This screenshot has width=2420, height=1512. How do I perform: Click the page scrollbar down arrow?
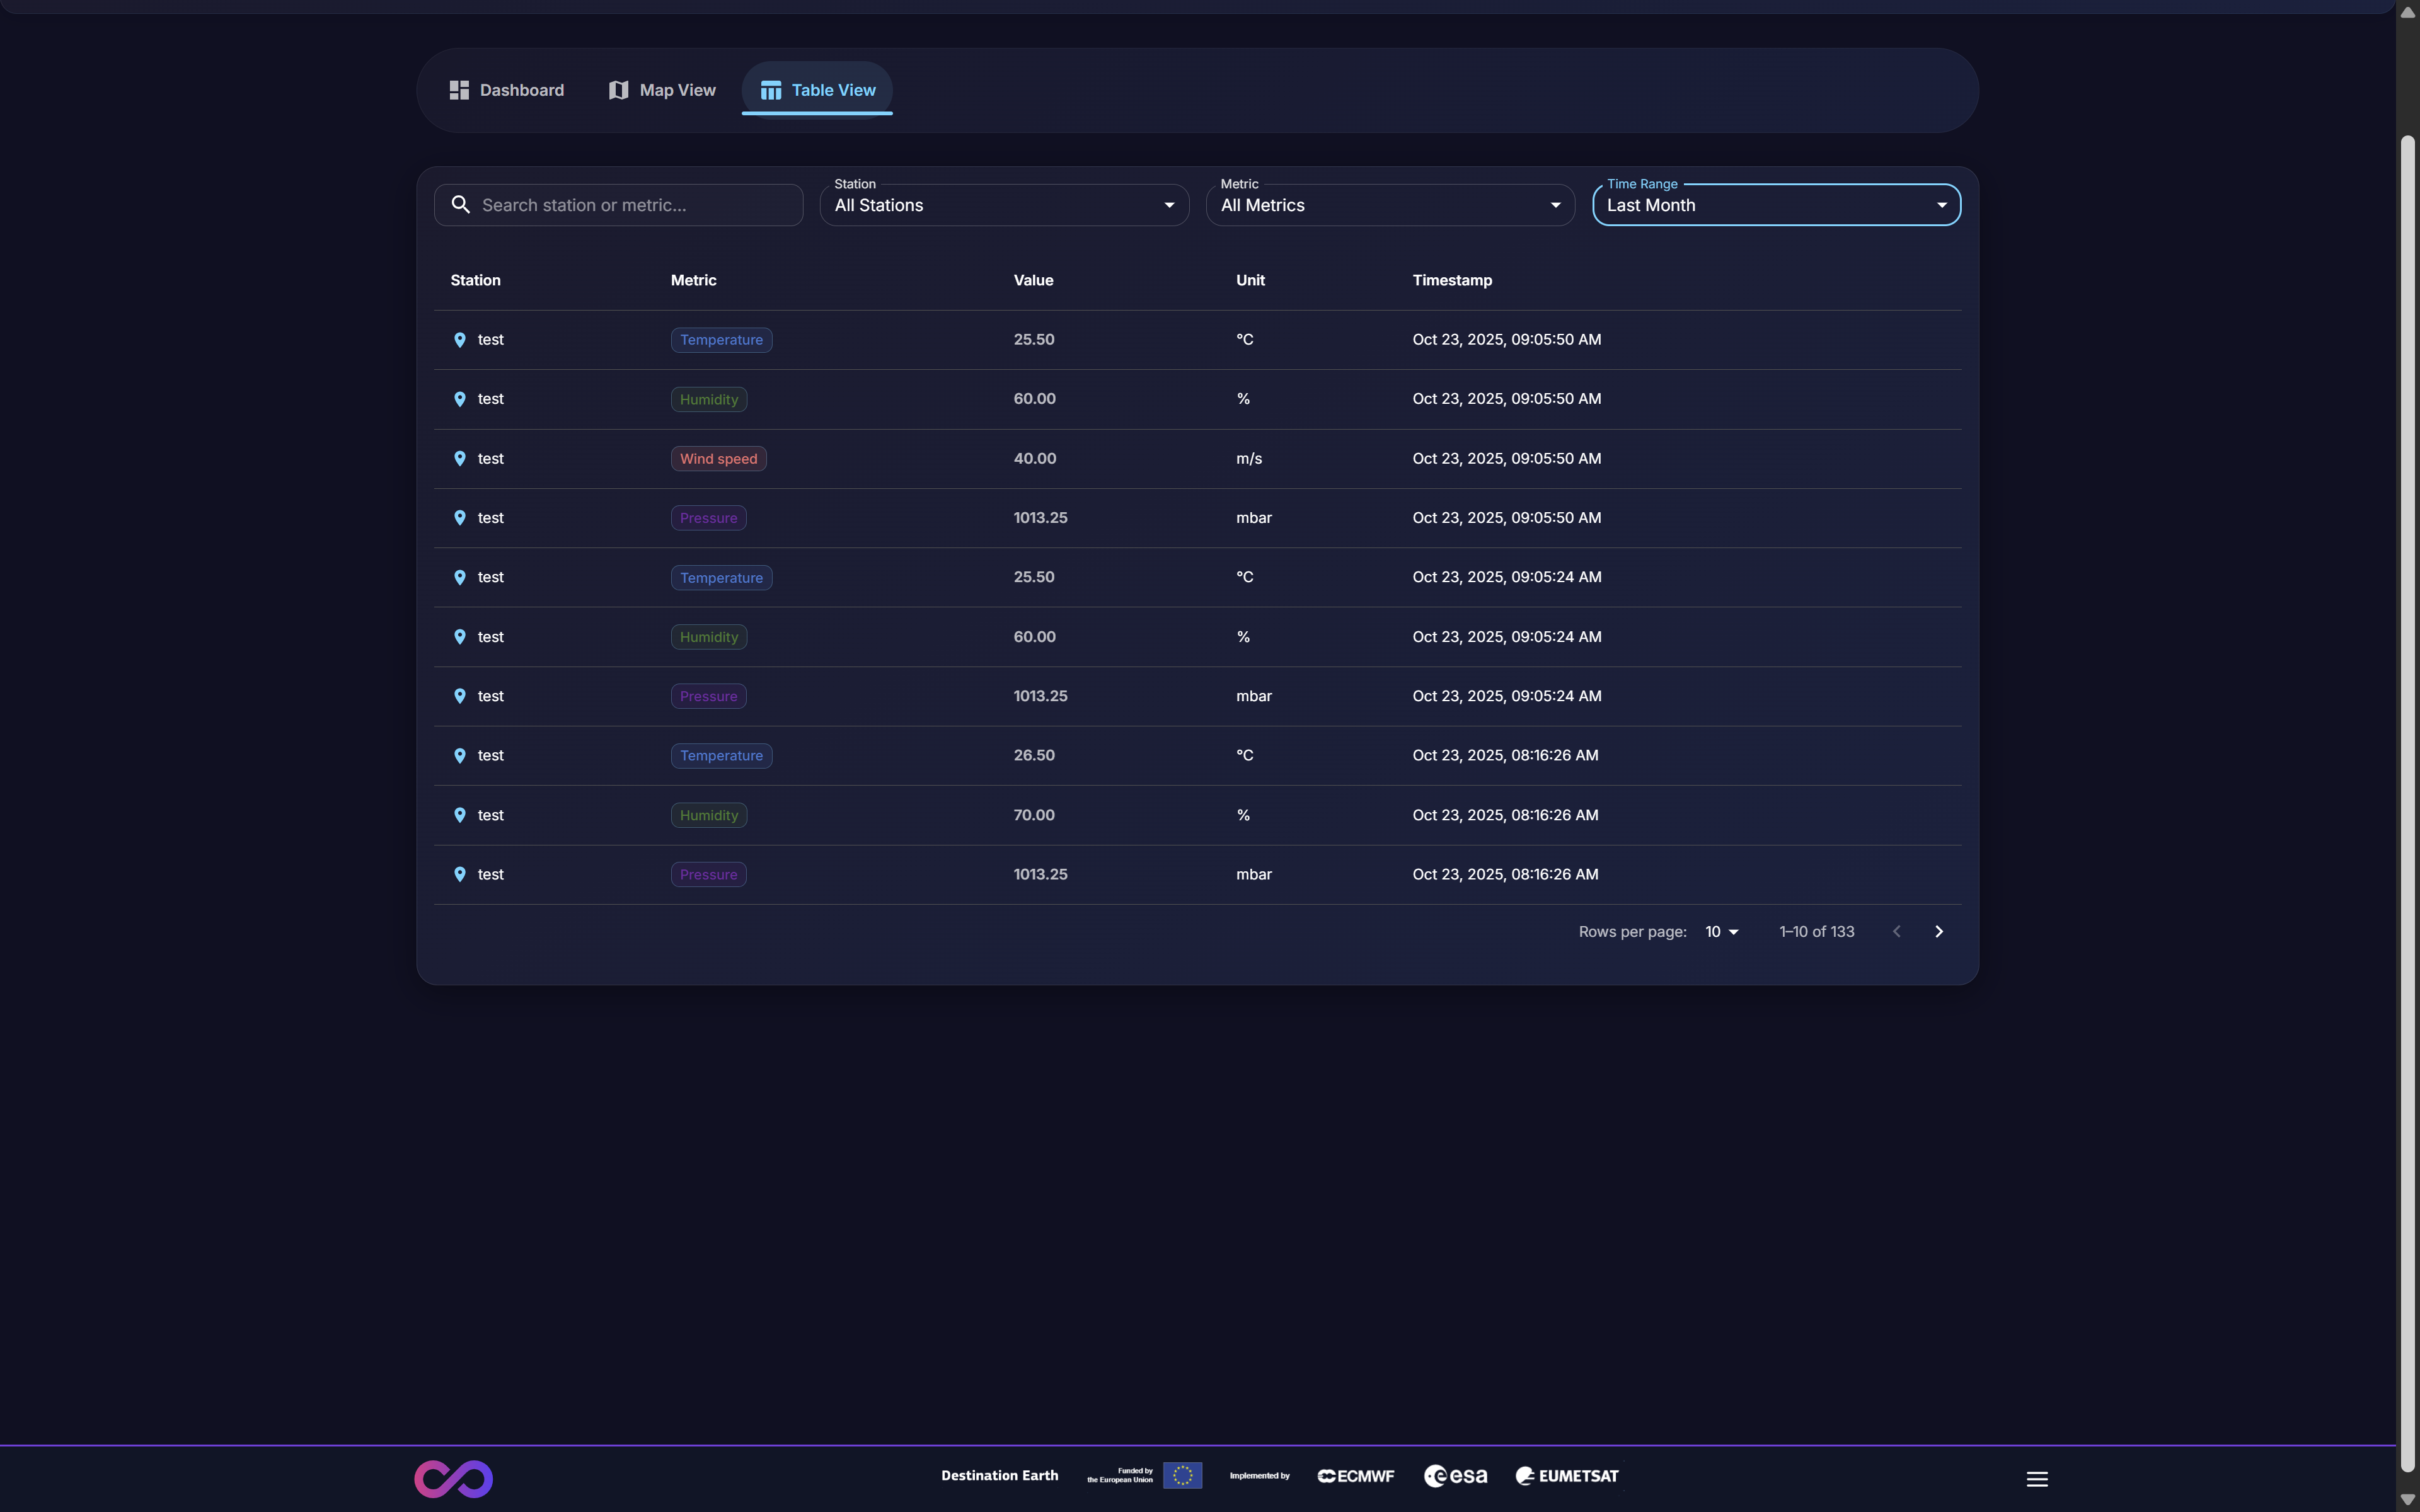2408,1499
